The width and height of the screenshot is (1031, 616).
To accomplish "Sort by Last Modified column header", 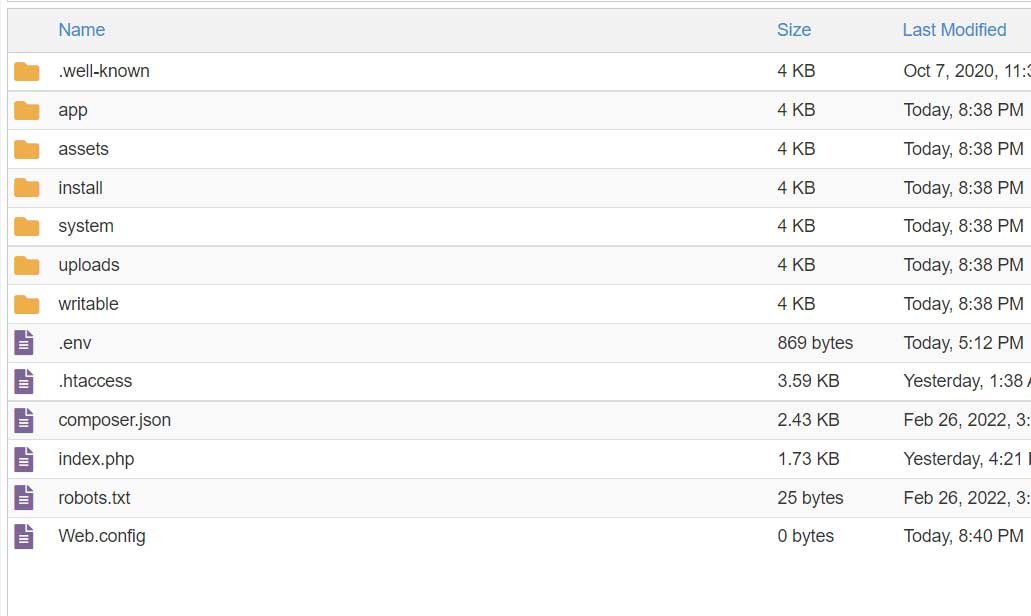I will (954, 30).
